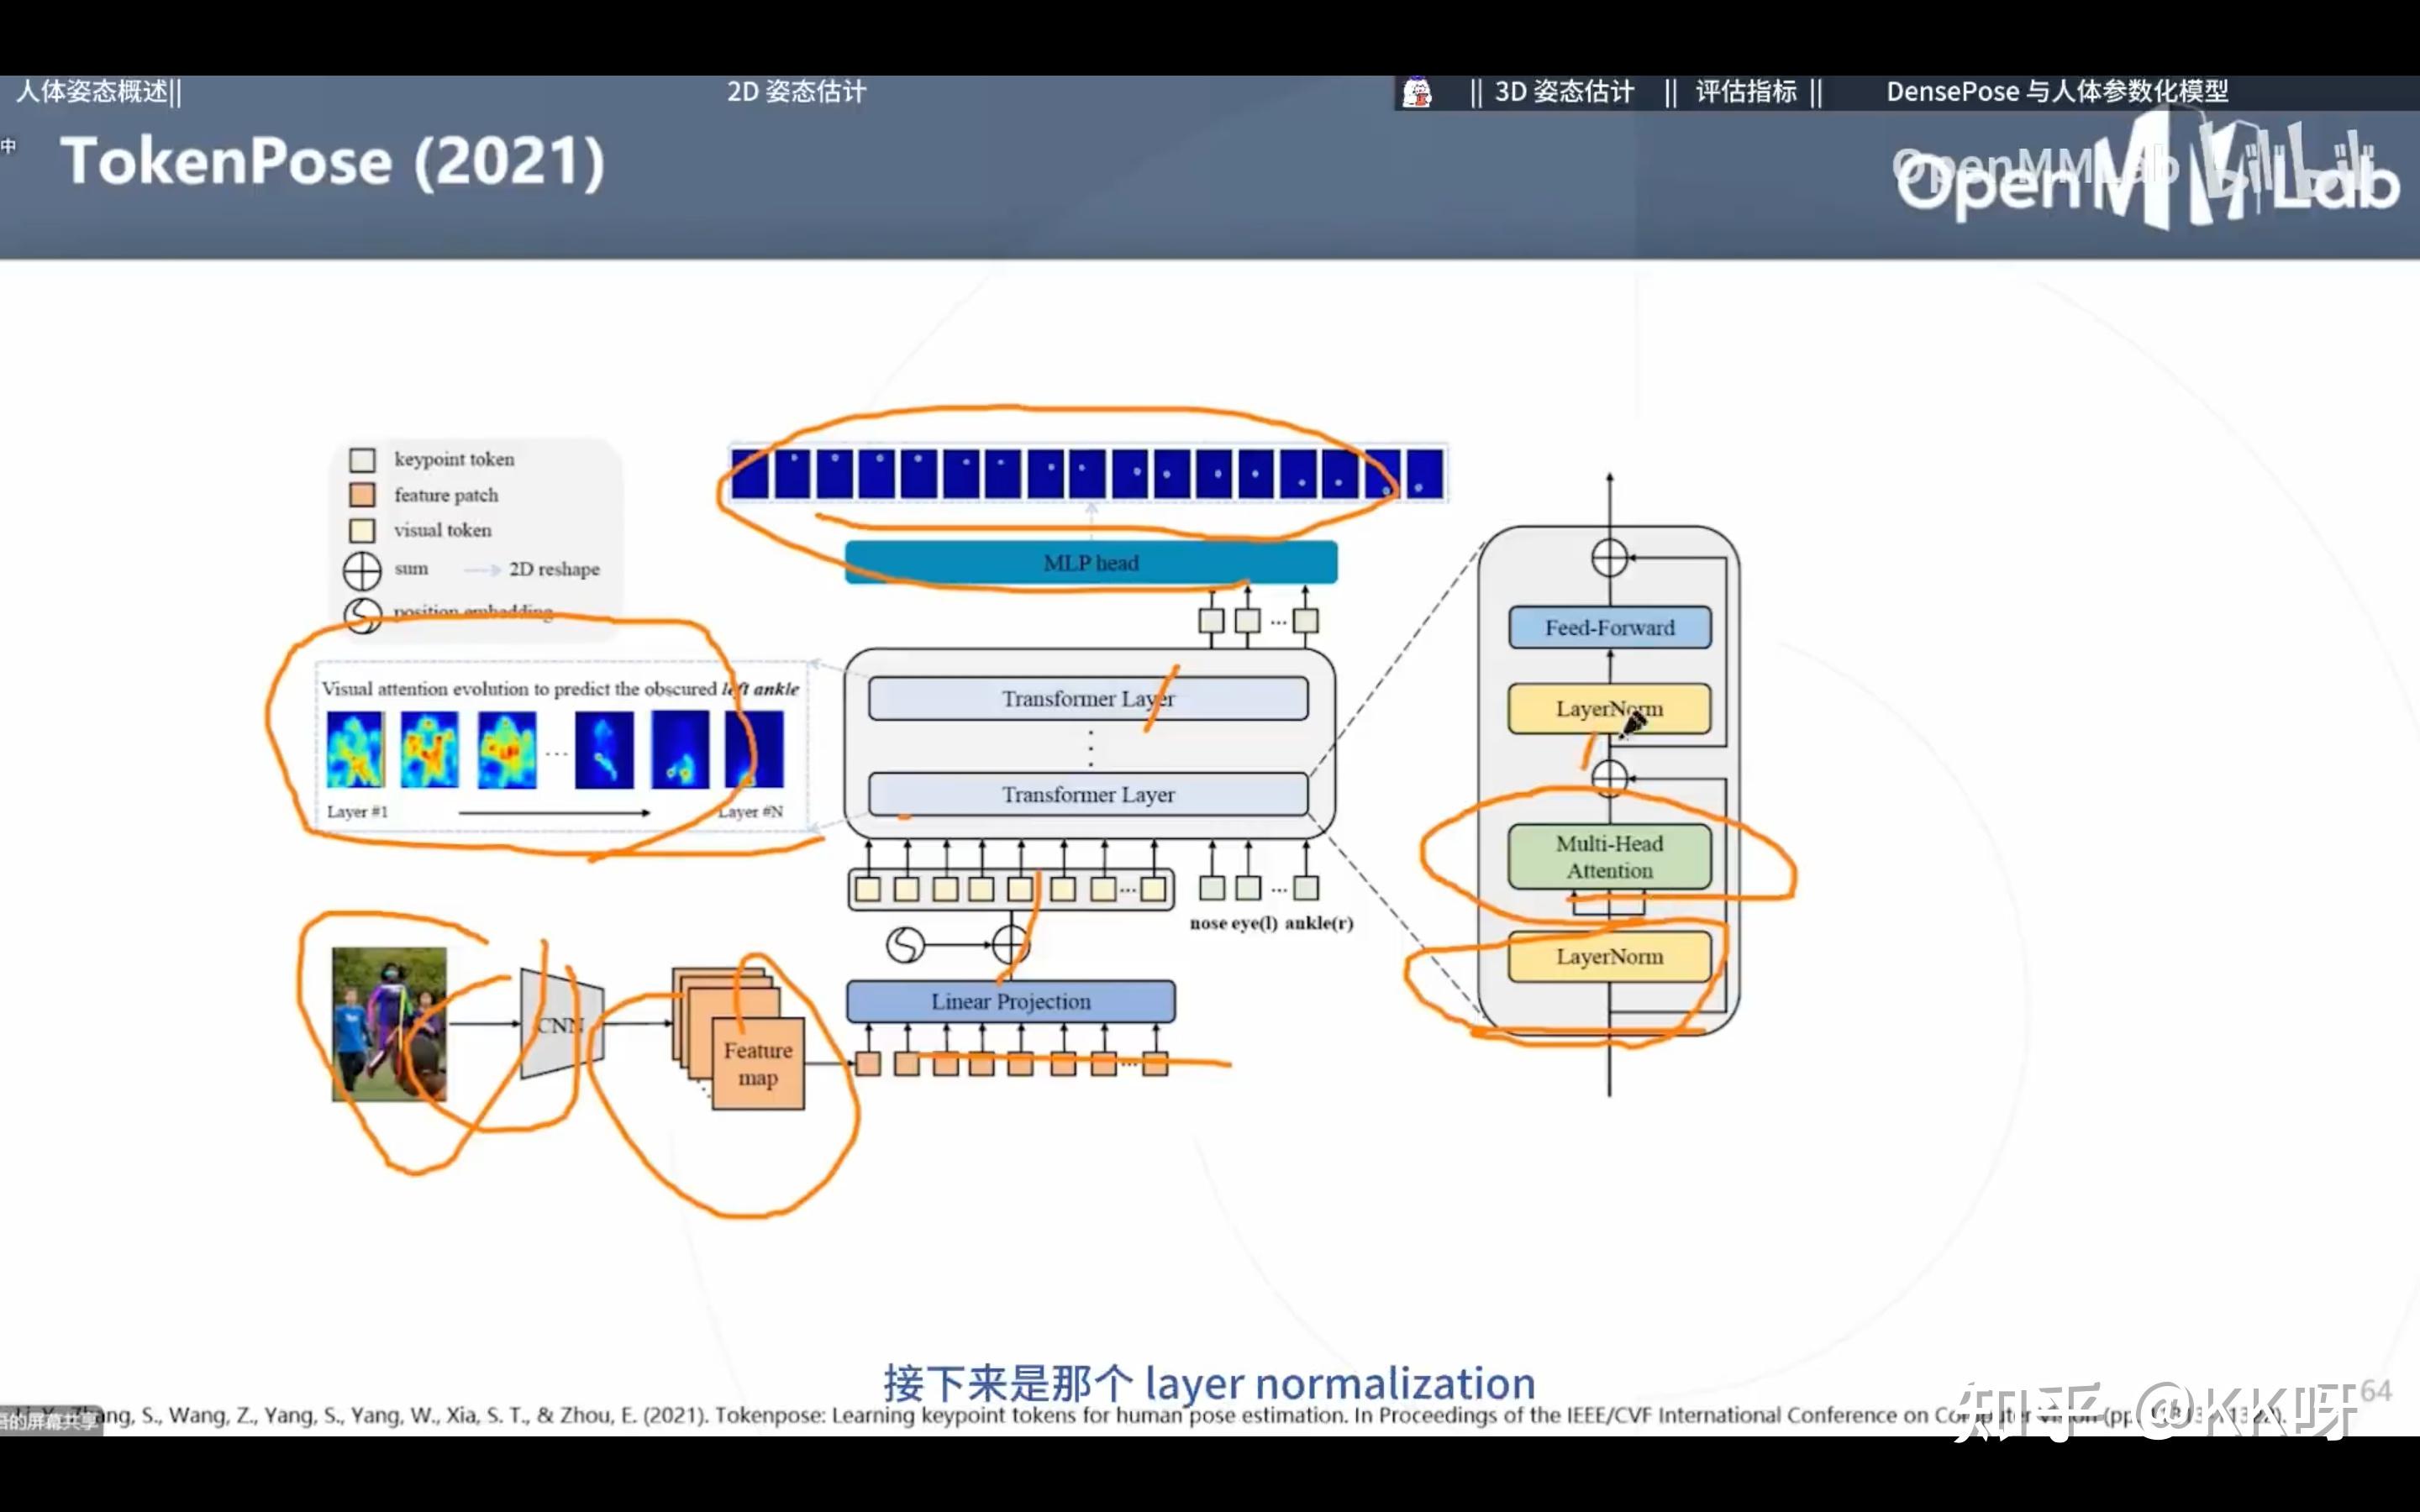Click the Multi-Head Attention block

1609,857
